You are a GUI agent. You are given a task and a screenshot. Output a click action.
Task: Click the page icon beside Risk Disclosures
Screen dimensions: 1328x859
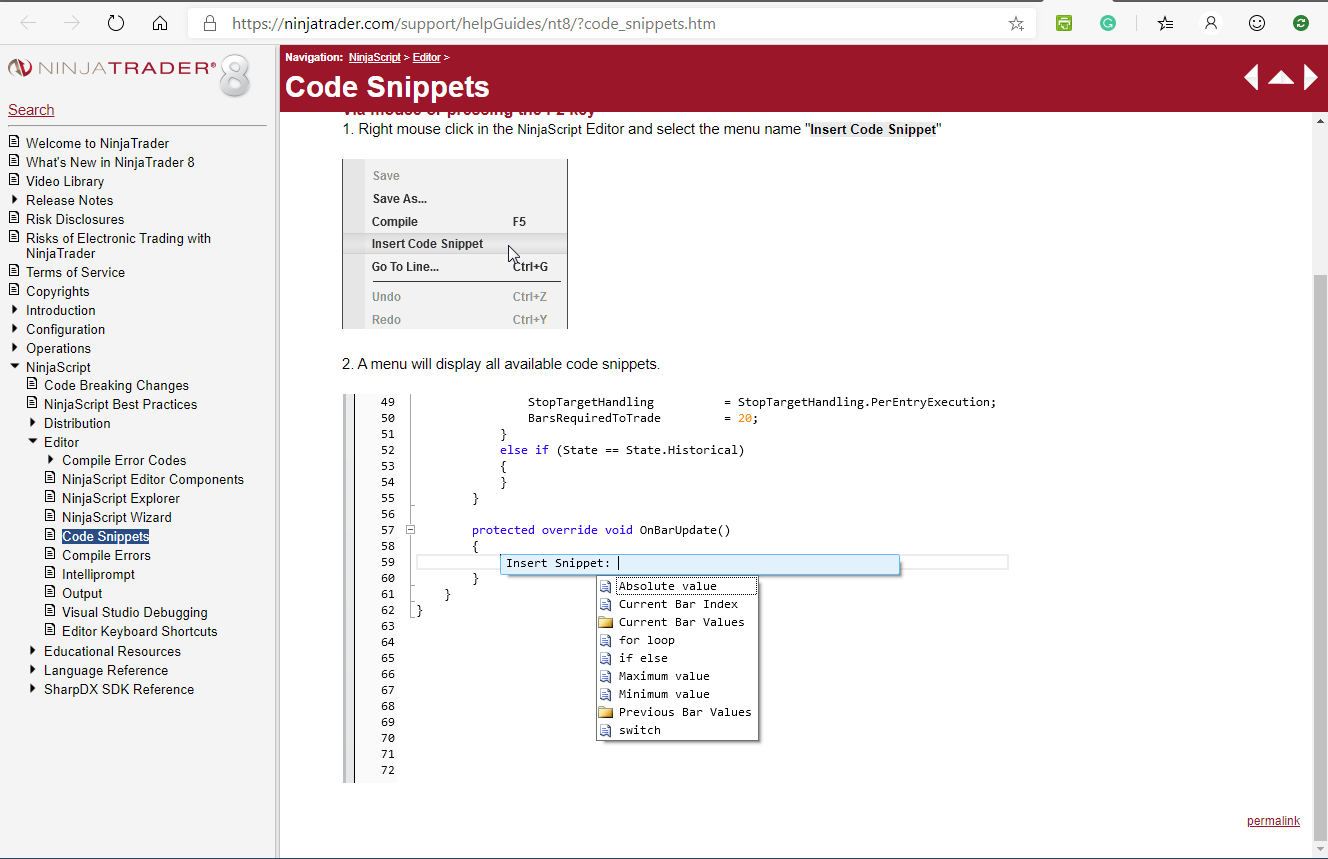coord(14,218)
